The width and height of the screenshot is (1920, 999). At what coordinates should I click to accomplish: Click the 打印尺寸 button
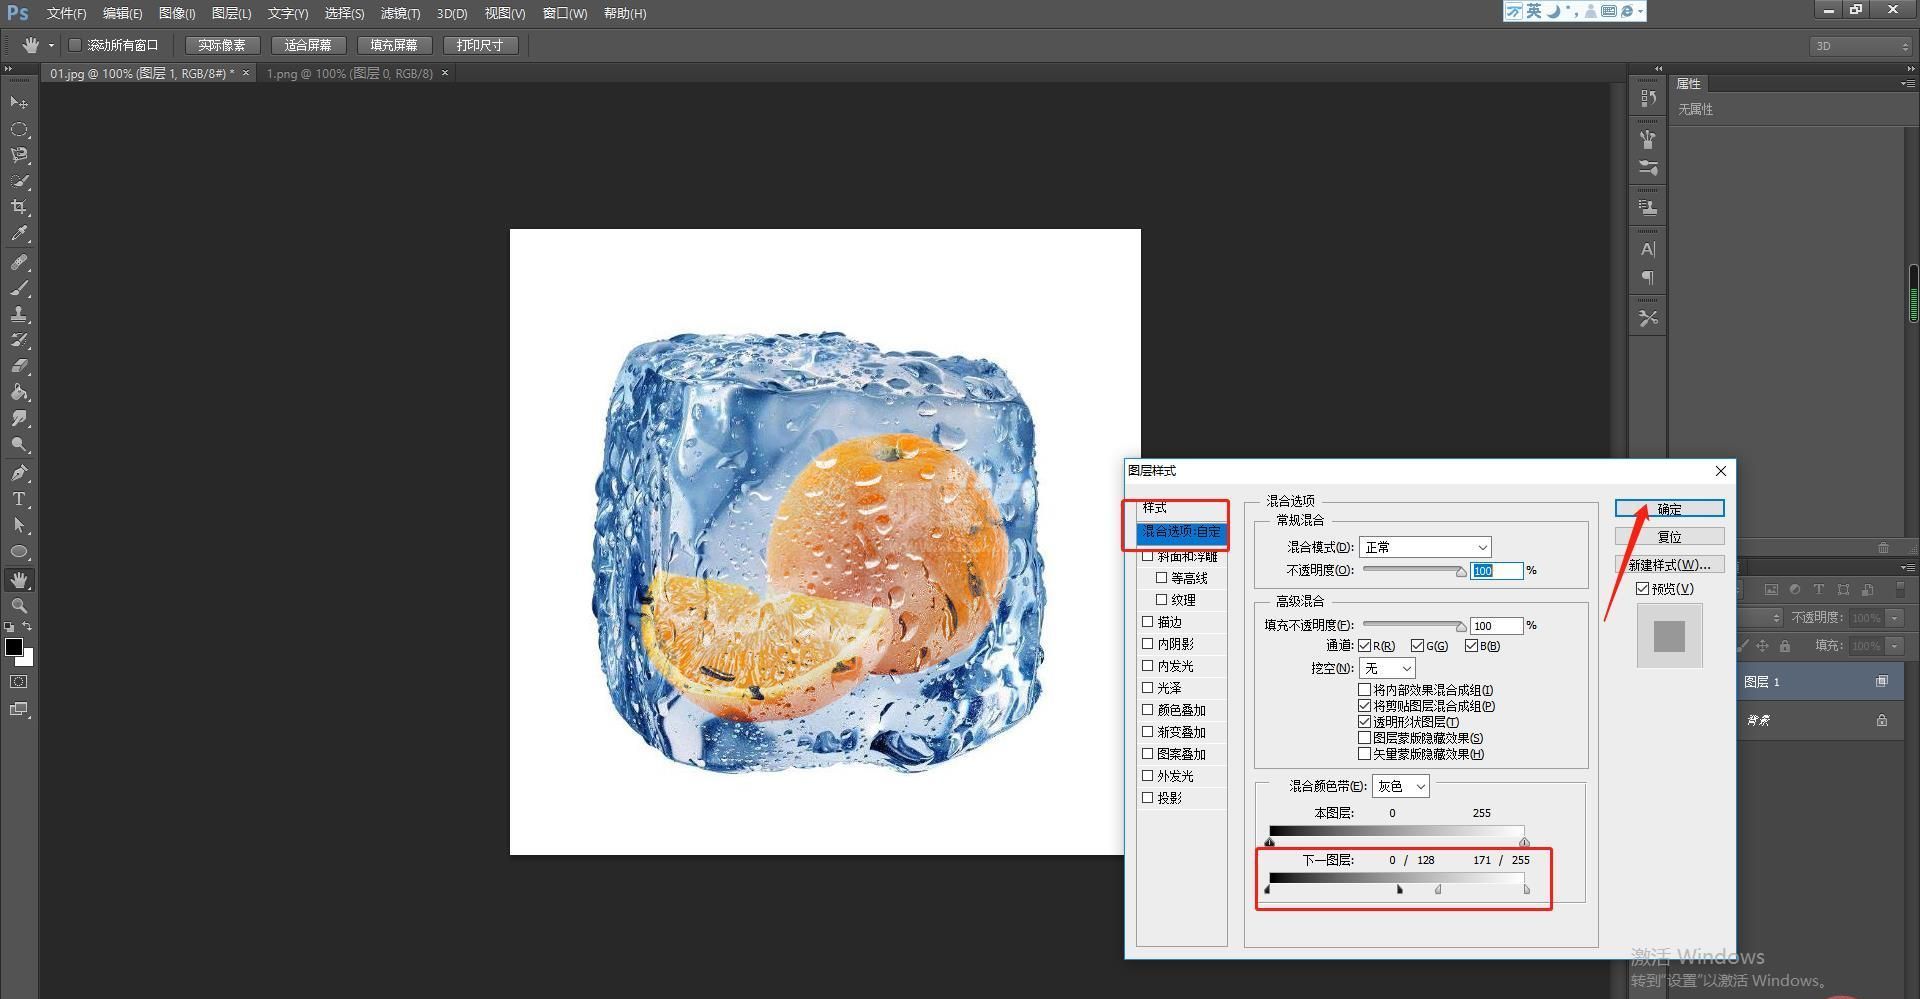point(480,45)
